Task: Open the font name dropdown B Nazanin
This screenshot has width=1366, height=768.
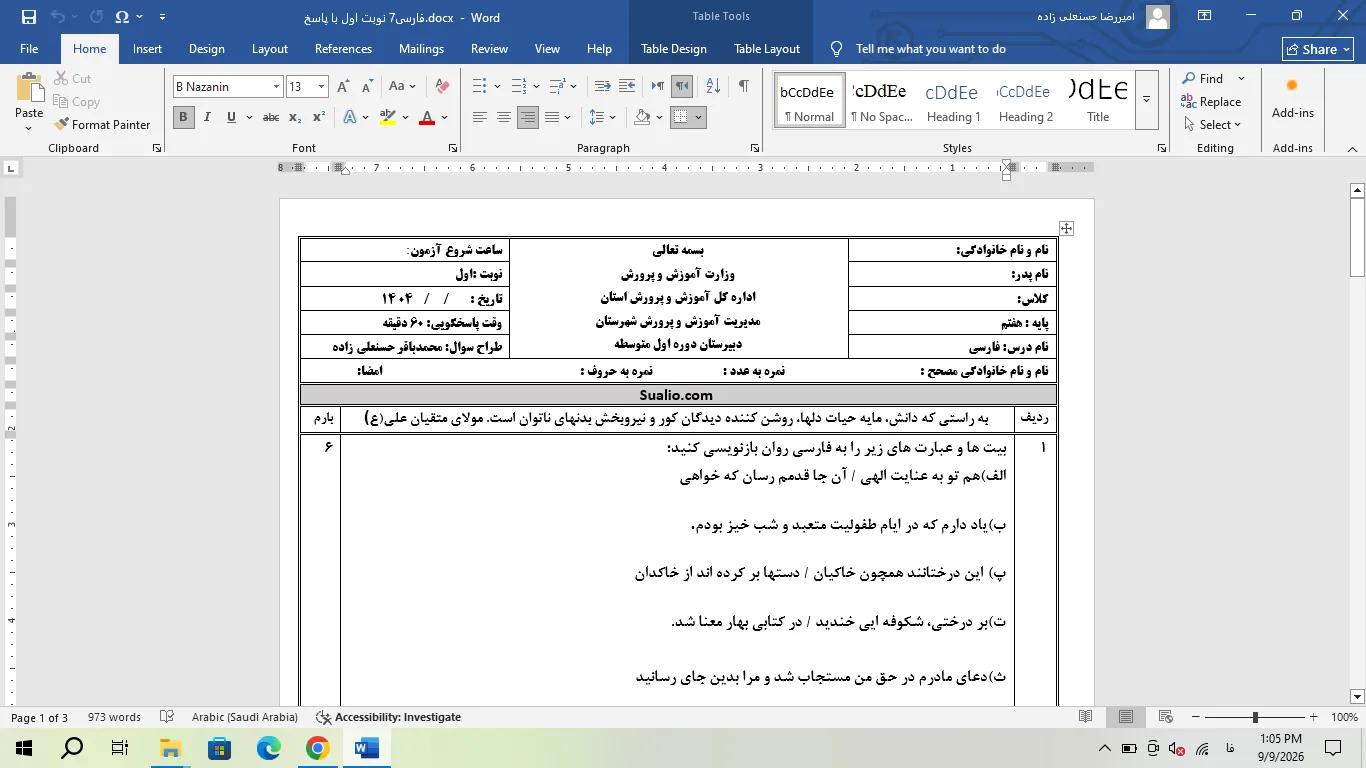Action: point(276,87)
